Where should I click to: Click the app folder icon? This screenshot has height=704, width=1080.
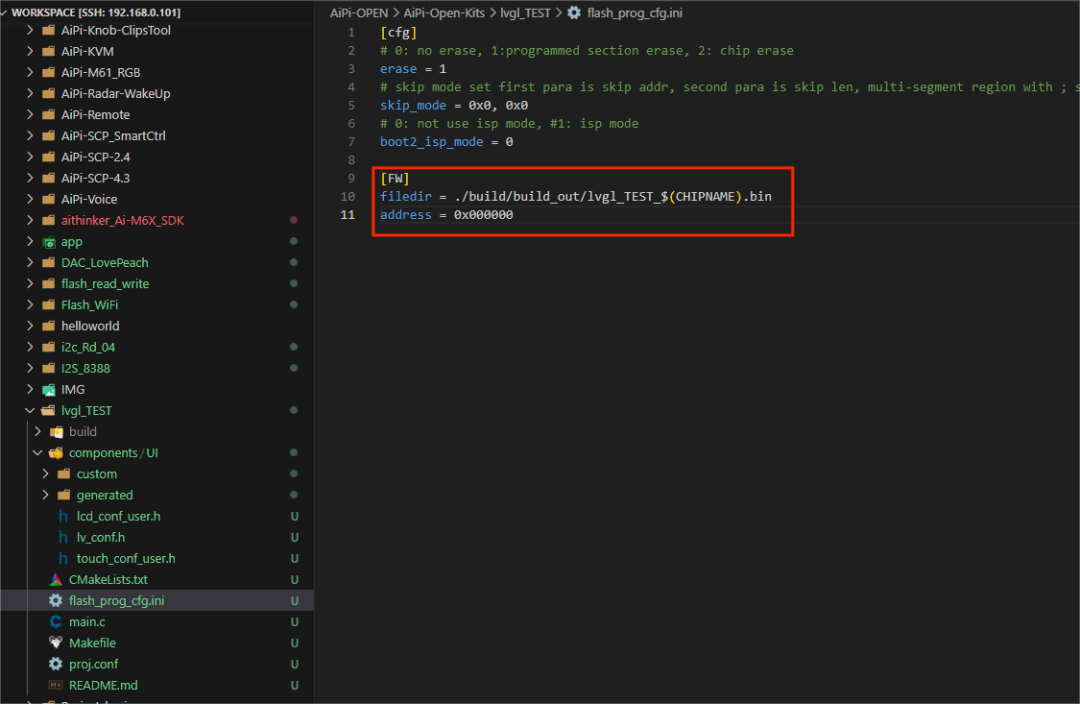pyautogui.click(x=49, y=242)
